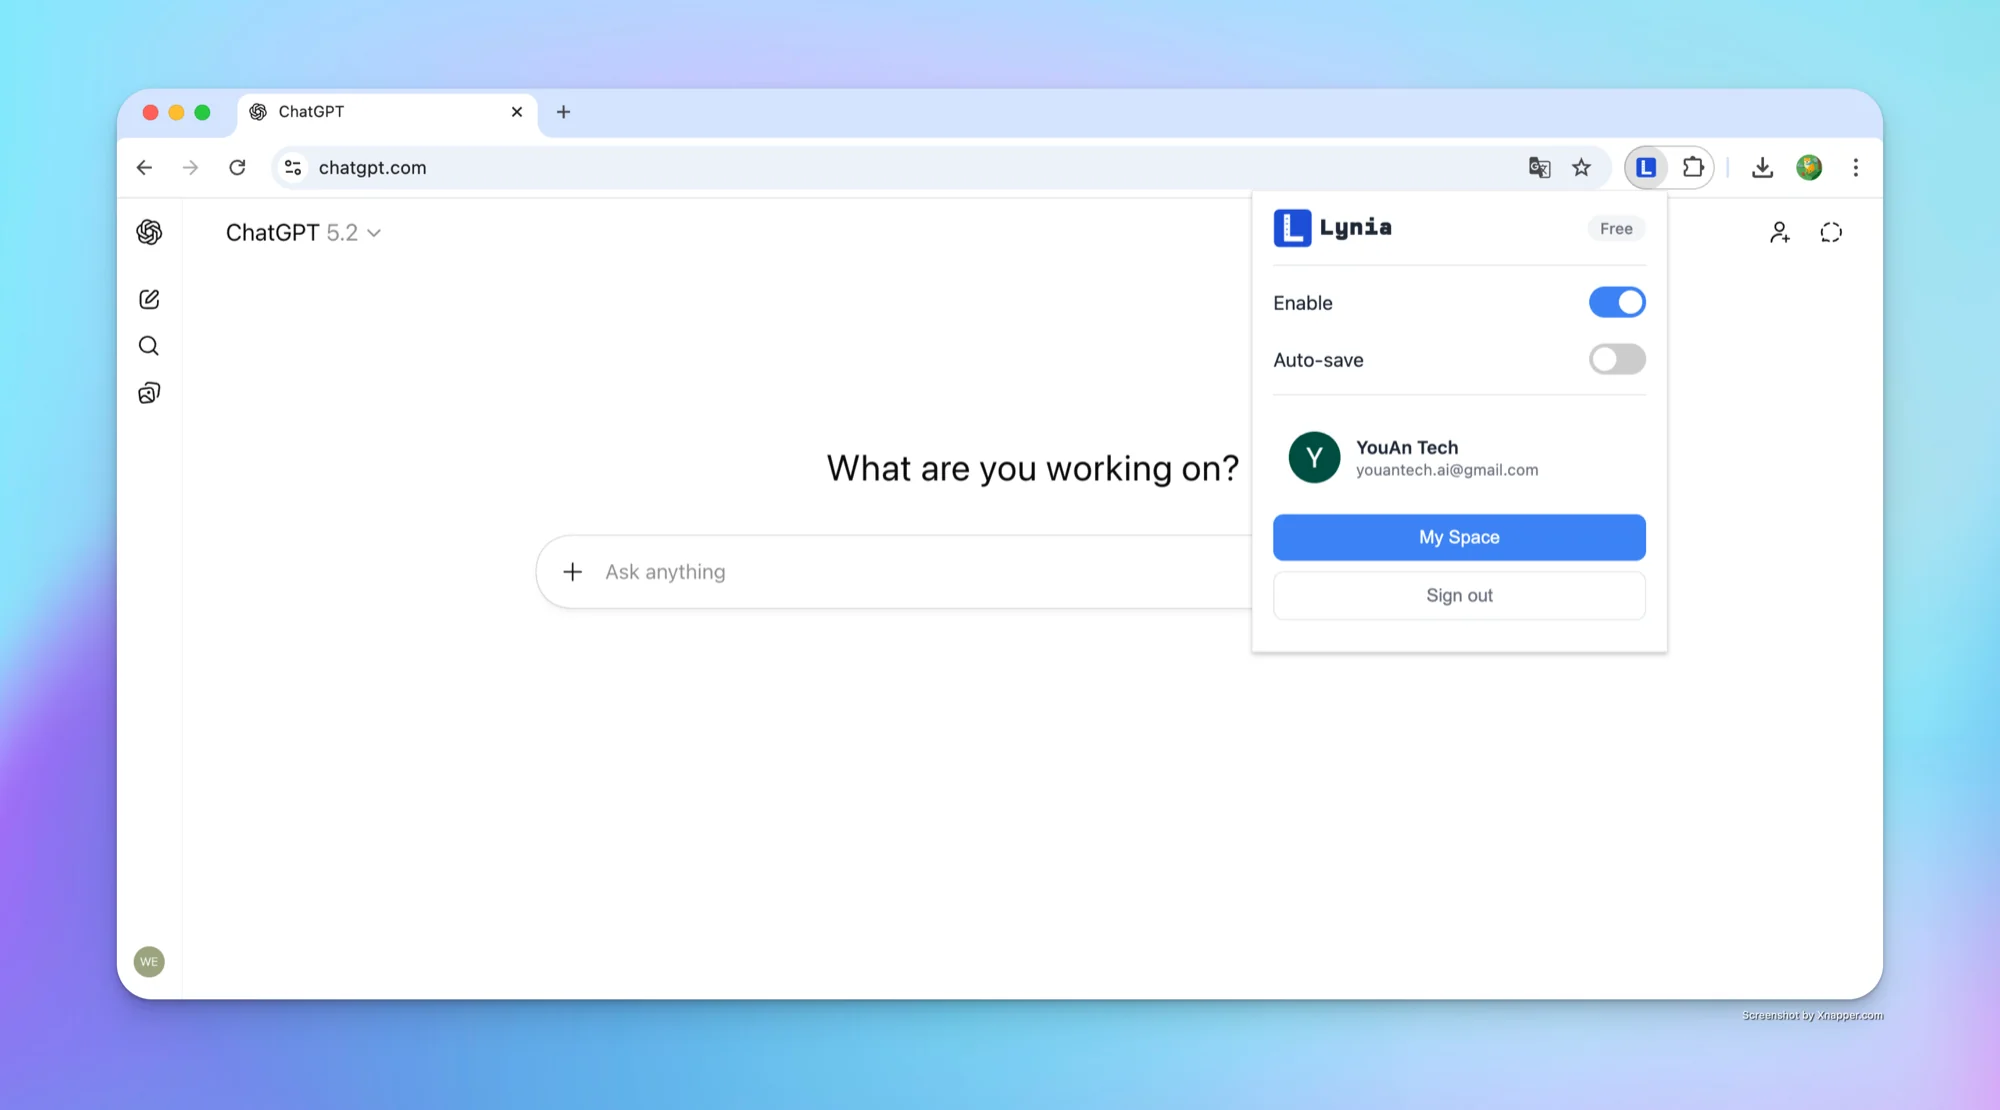The height and width of the screenshot is (1110, 2000).
Task: Open the Chrome extensions puzzle icon
Action: pos(1693,167)
